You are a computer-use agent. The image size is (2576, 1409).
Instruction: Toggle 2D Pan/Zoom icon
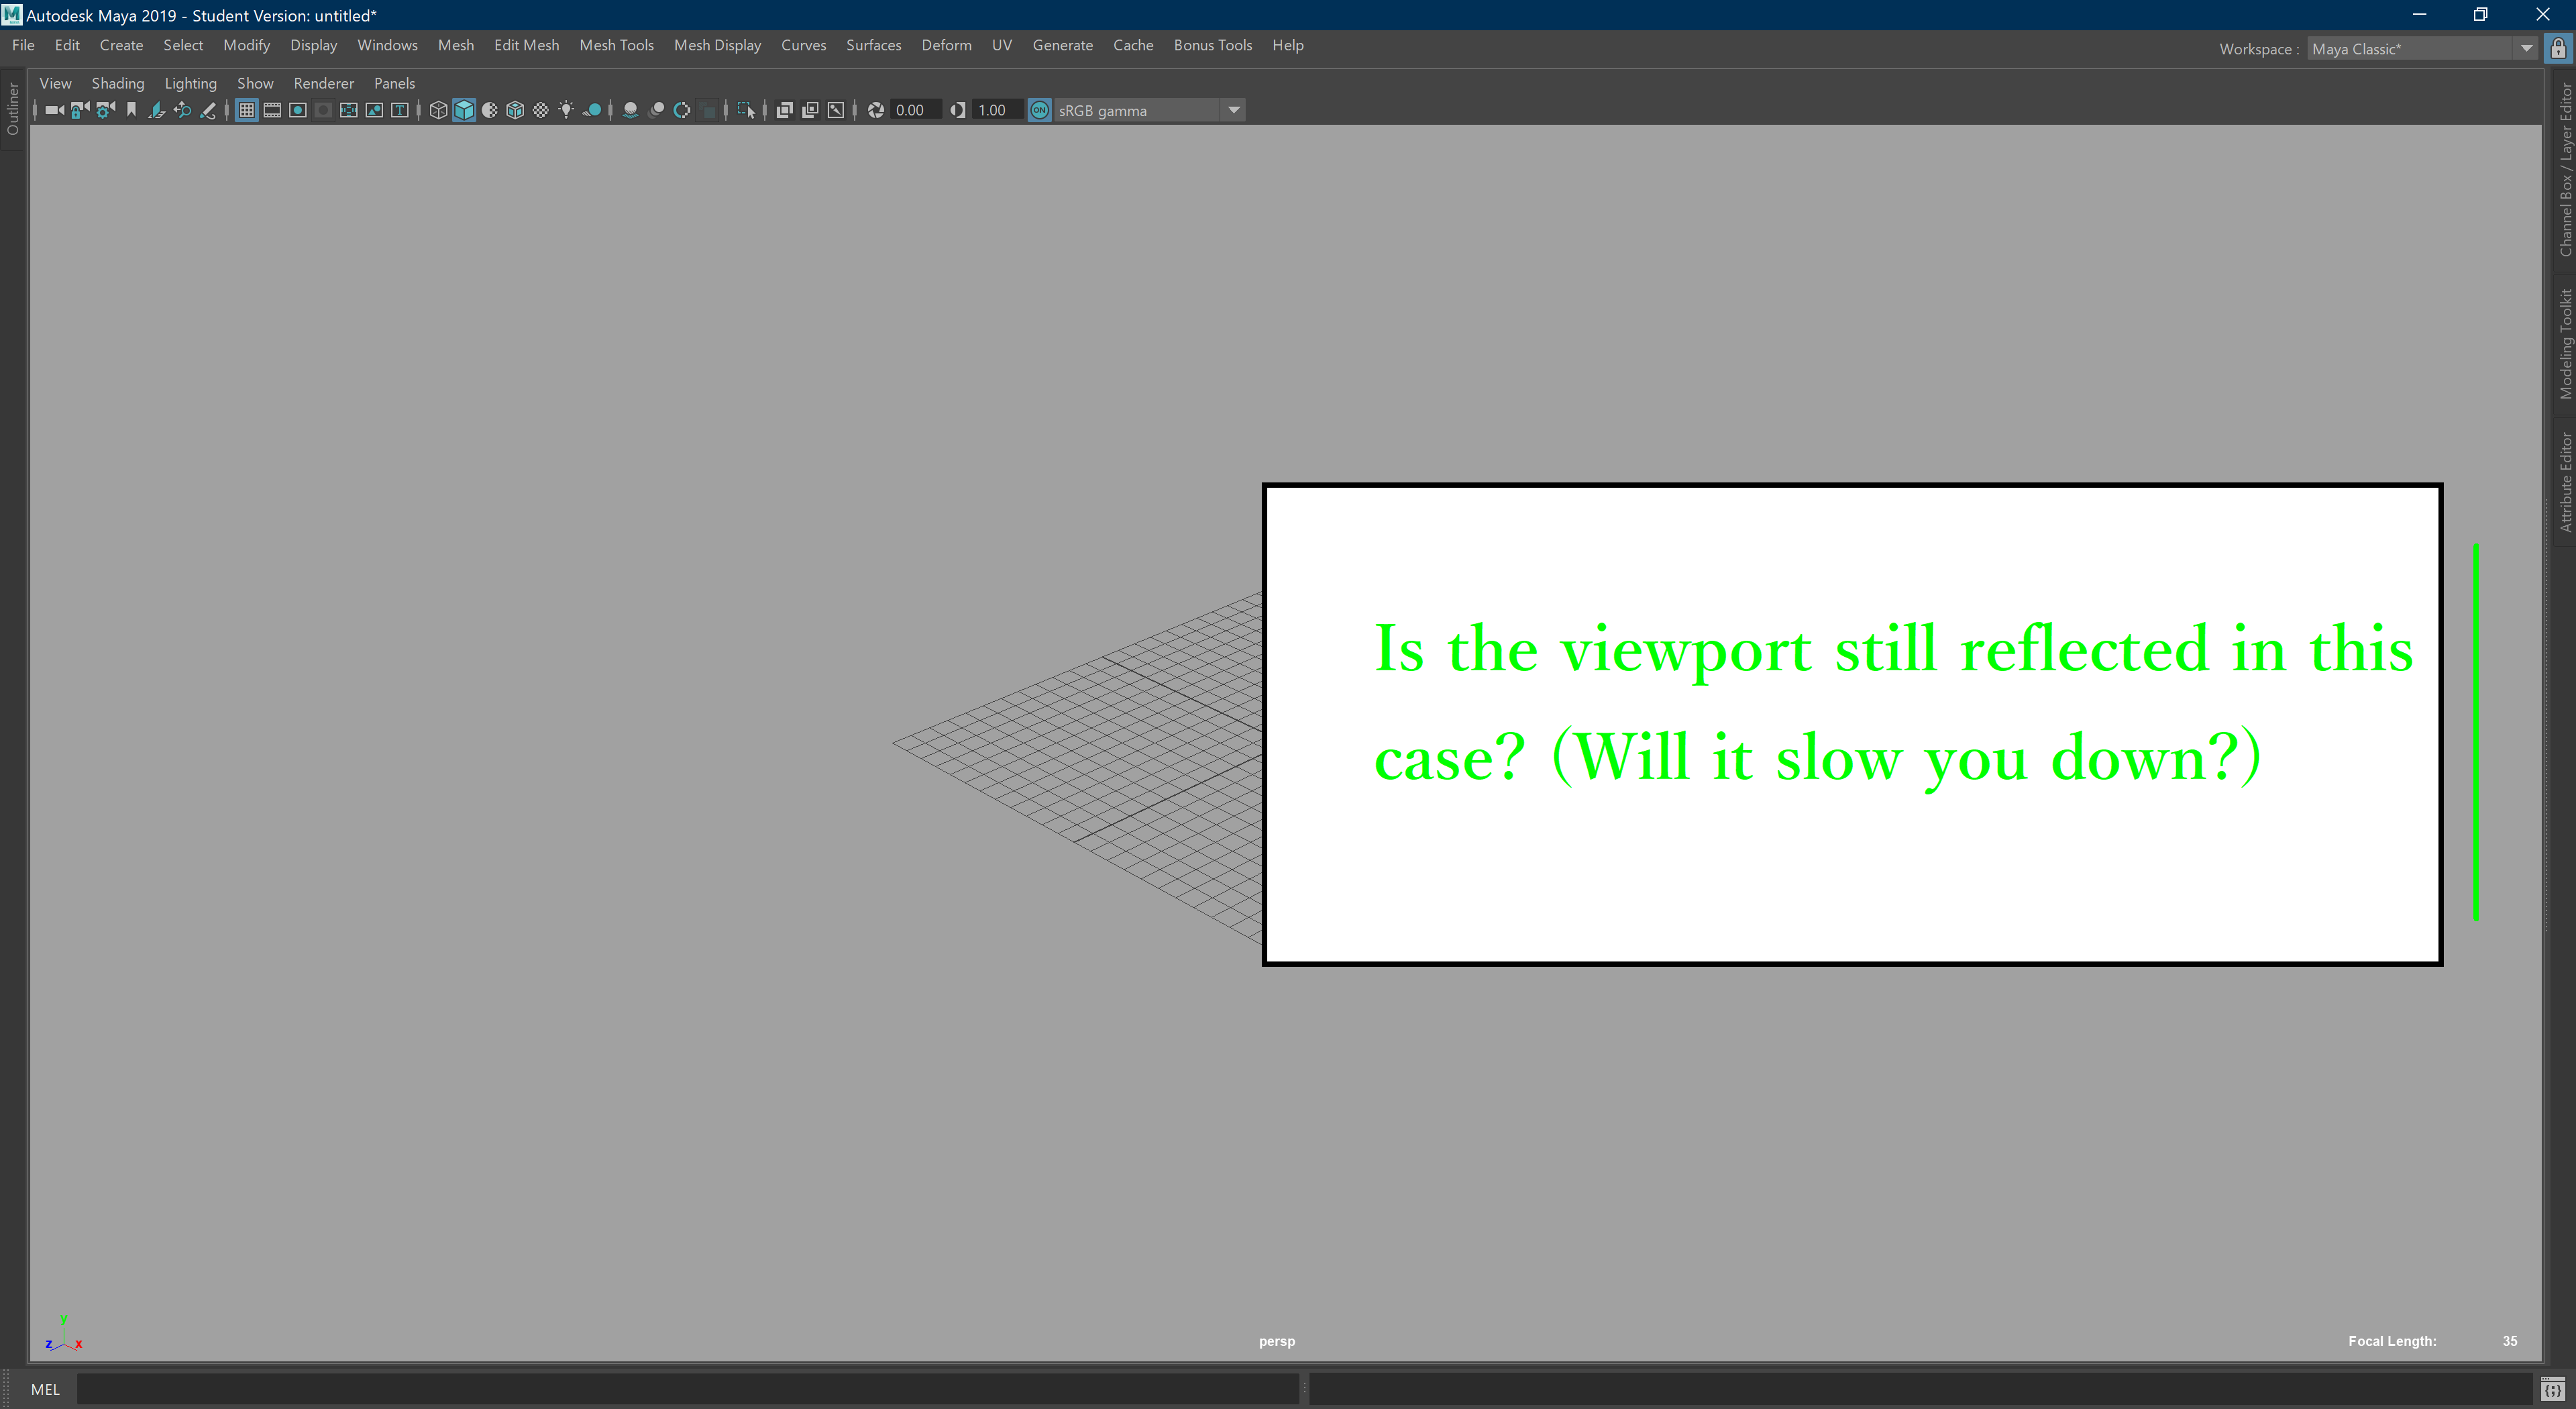[x=182, y=110]
